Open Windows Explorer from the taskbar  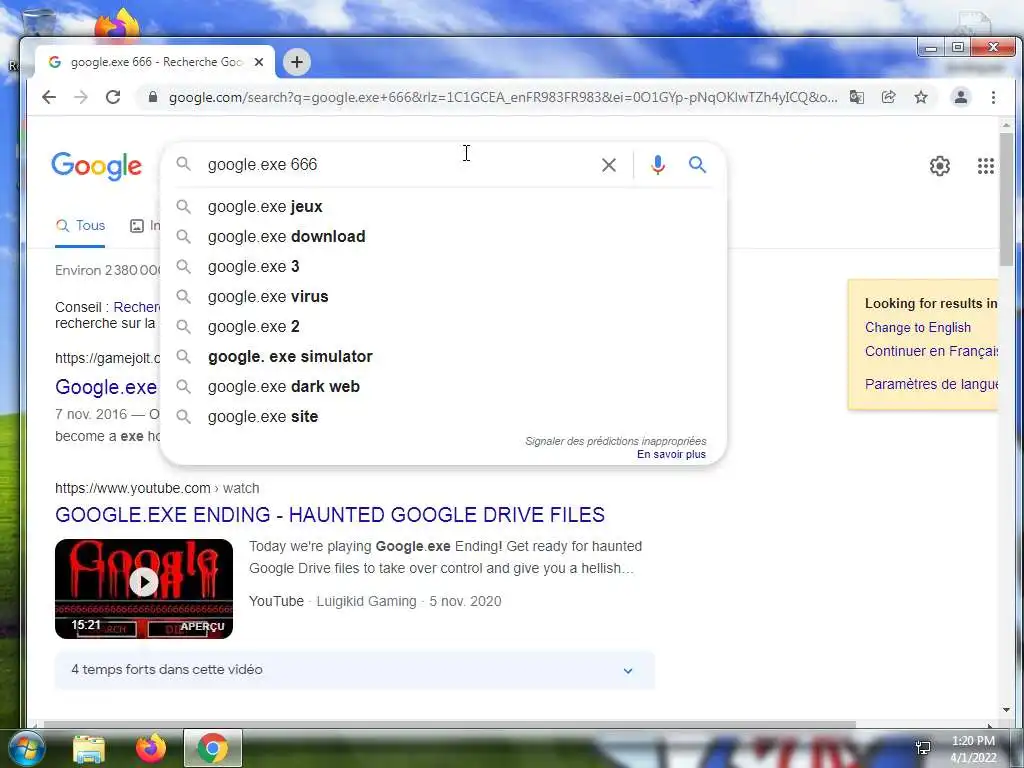click(x=89, y=748)
